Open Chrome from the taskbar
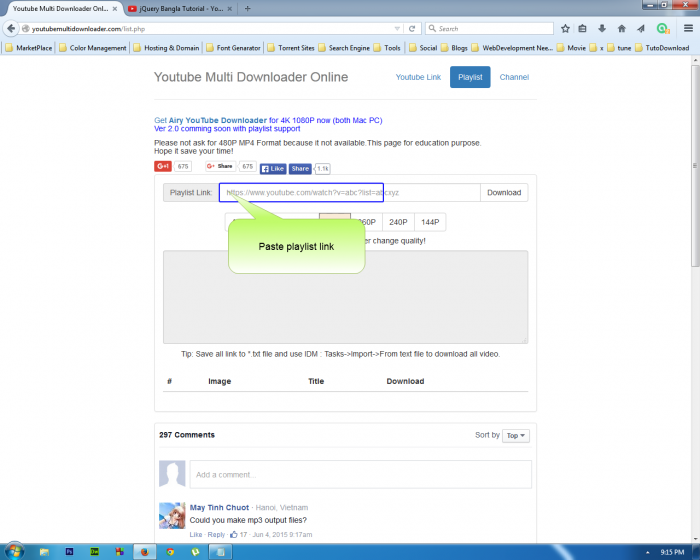 point(170,552)
